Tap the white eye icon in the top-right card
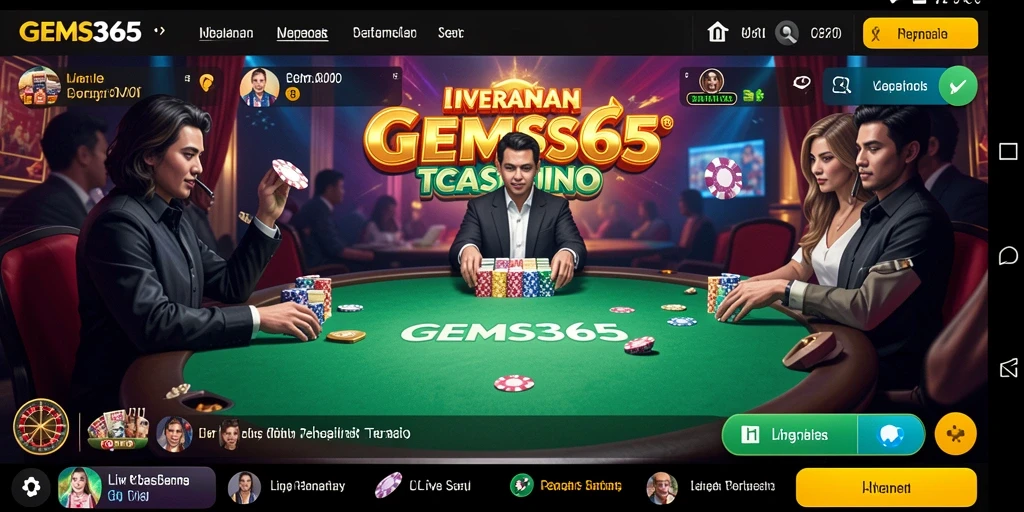The image size is (1024, 512). [801, 82]
